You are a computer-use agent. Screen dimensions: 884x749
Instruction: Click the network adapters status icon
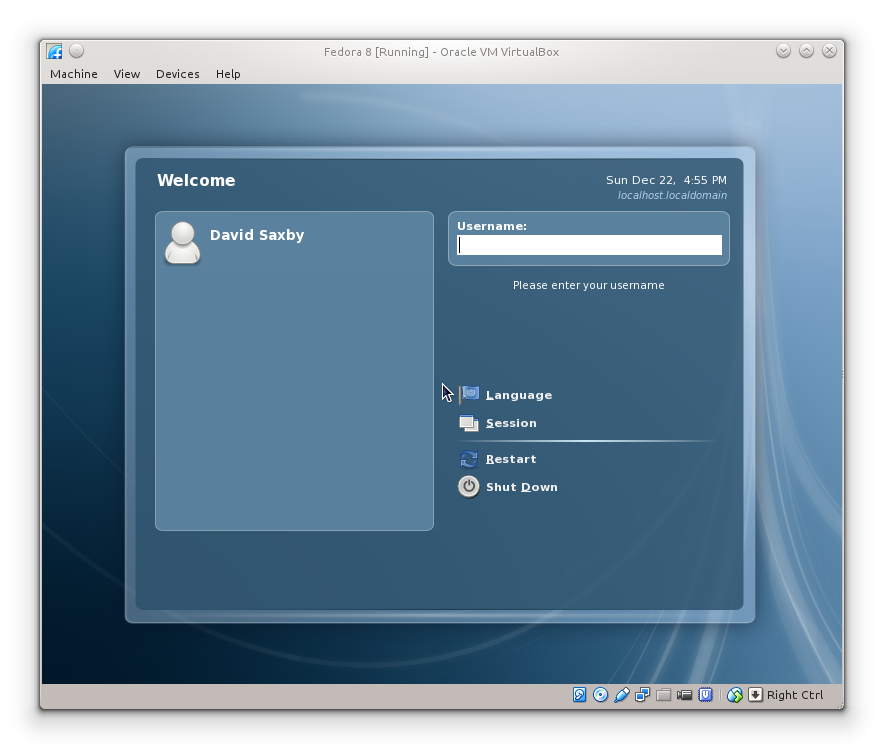642,695
